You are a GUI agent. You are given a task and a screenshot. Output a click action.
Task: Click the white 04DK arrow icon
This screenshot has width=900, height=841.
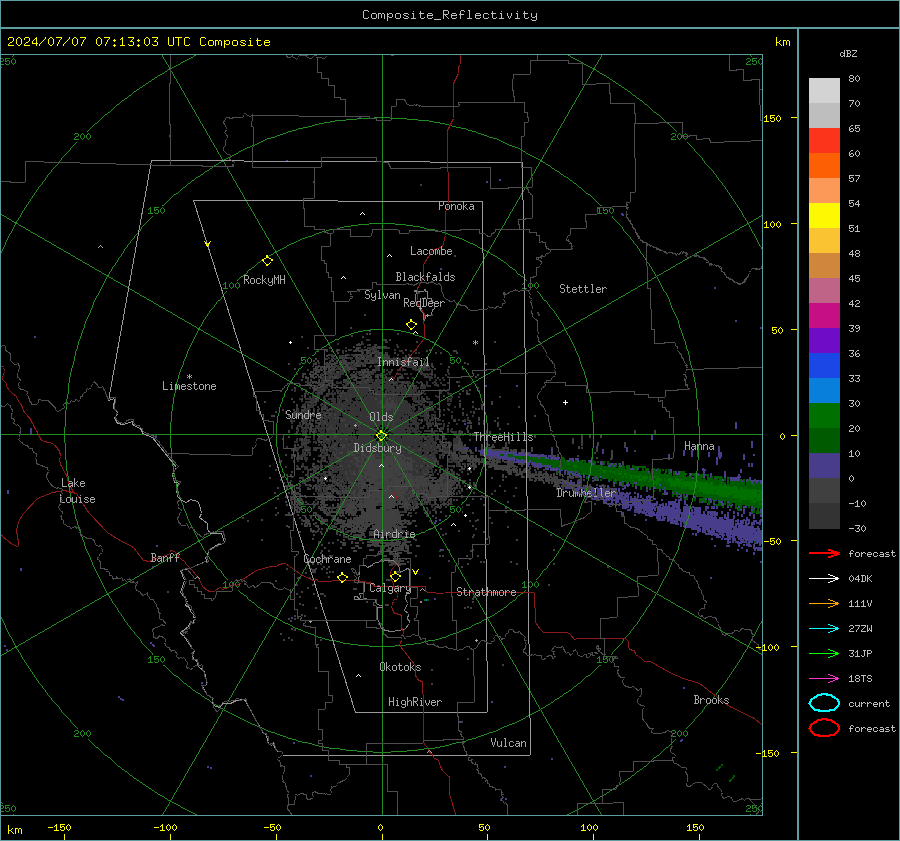[824, 578]
